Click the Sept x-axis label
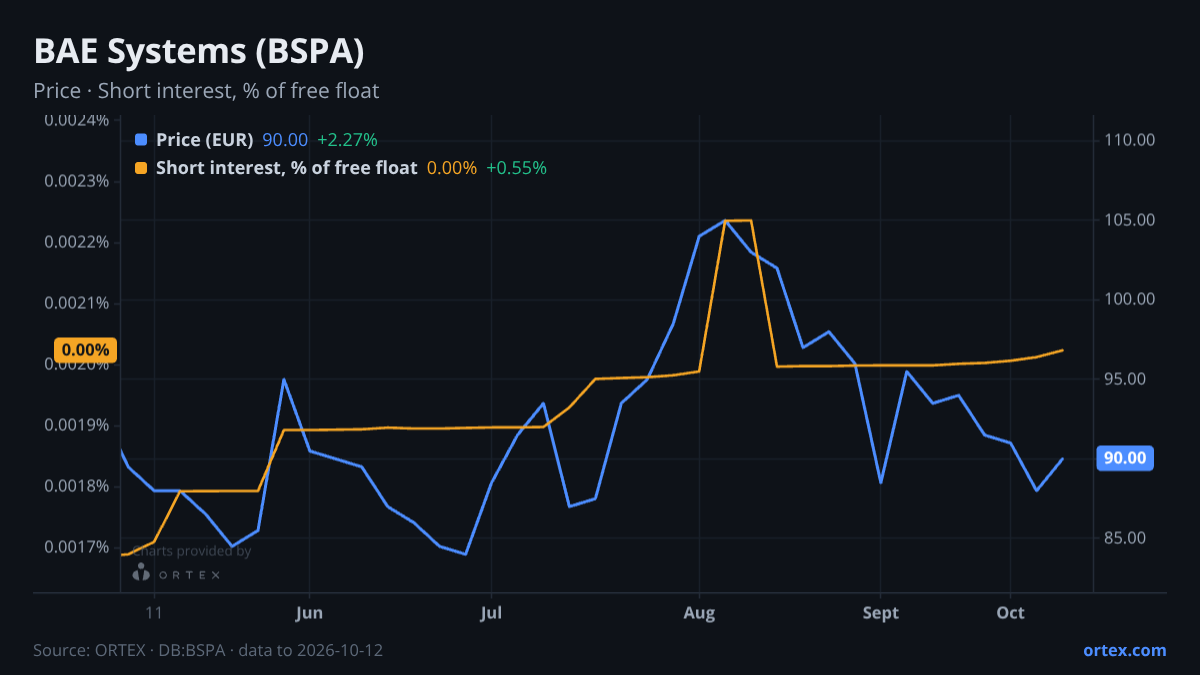 click(x=881, y=613)
